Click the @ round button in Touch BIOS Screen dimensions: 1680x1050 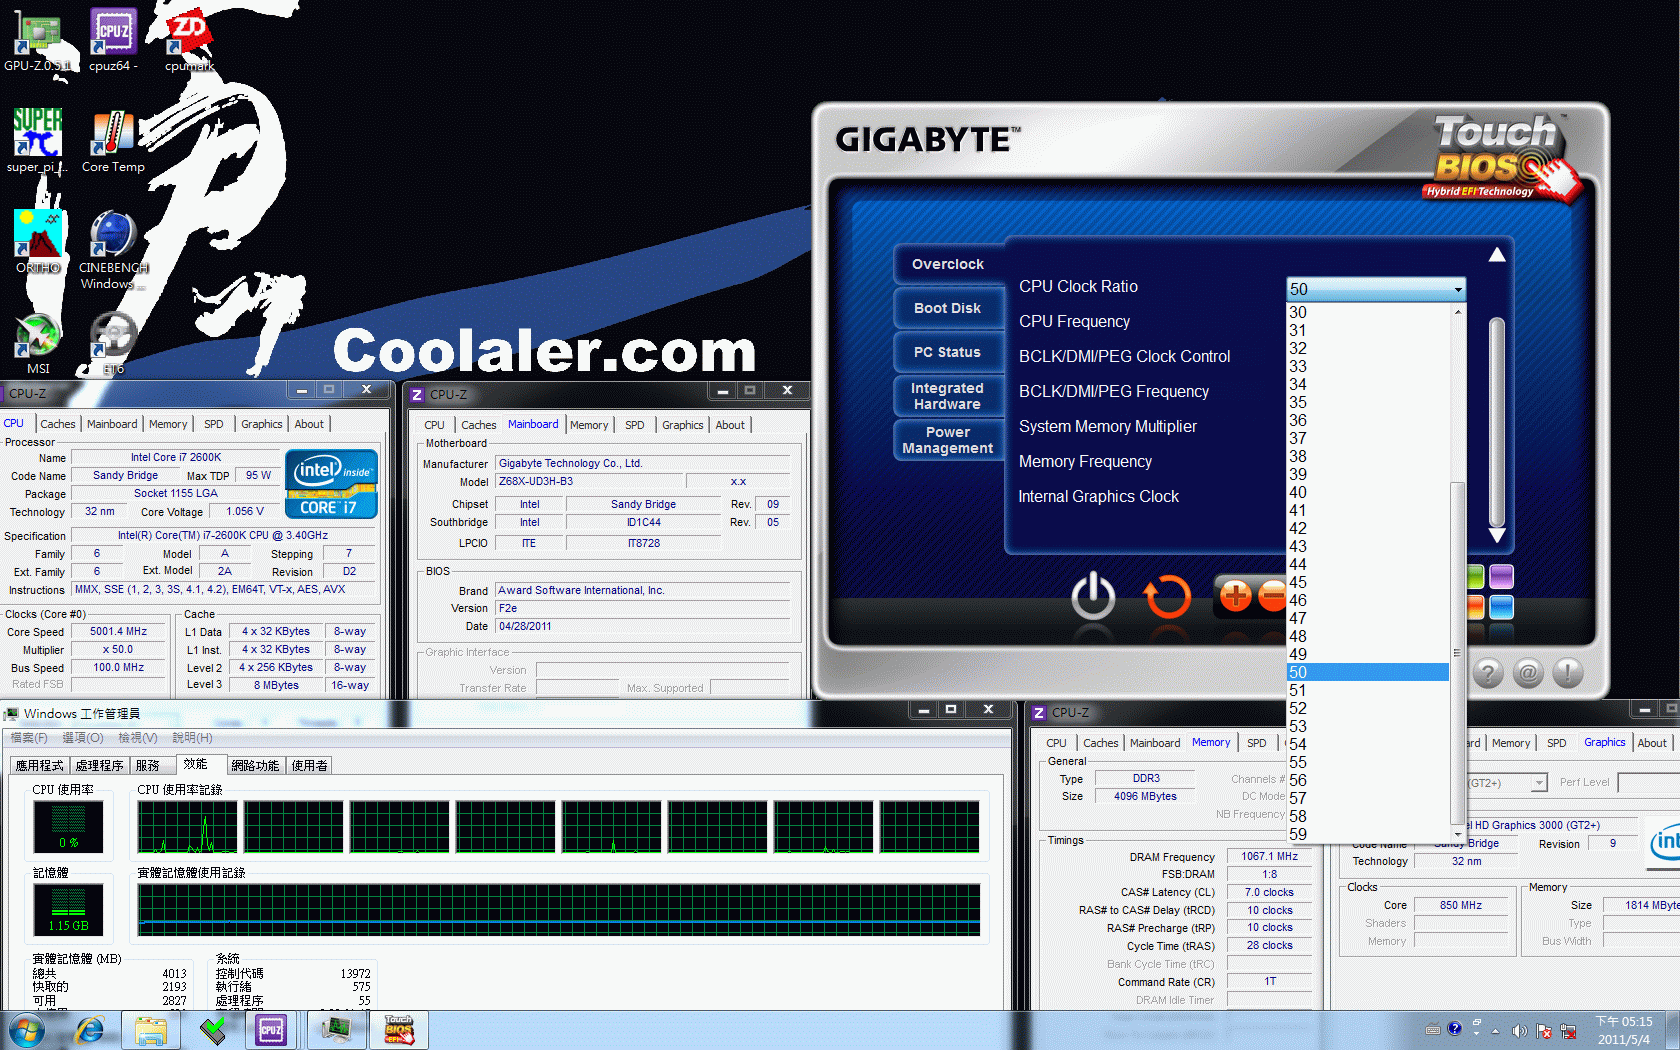coord(1528,673)
